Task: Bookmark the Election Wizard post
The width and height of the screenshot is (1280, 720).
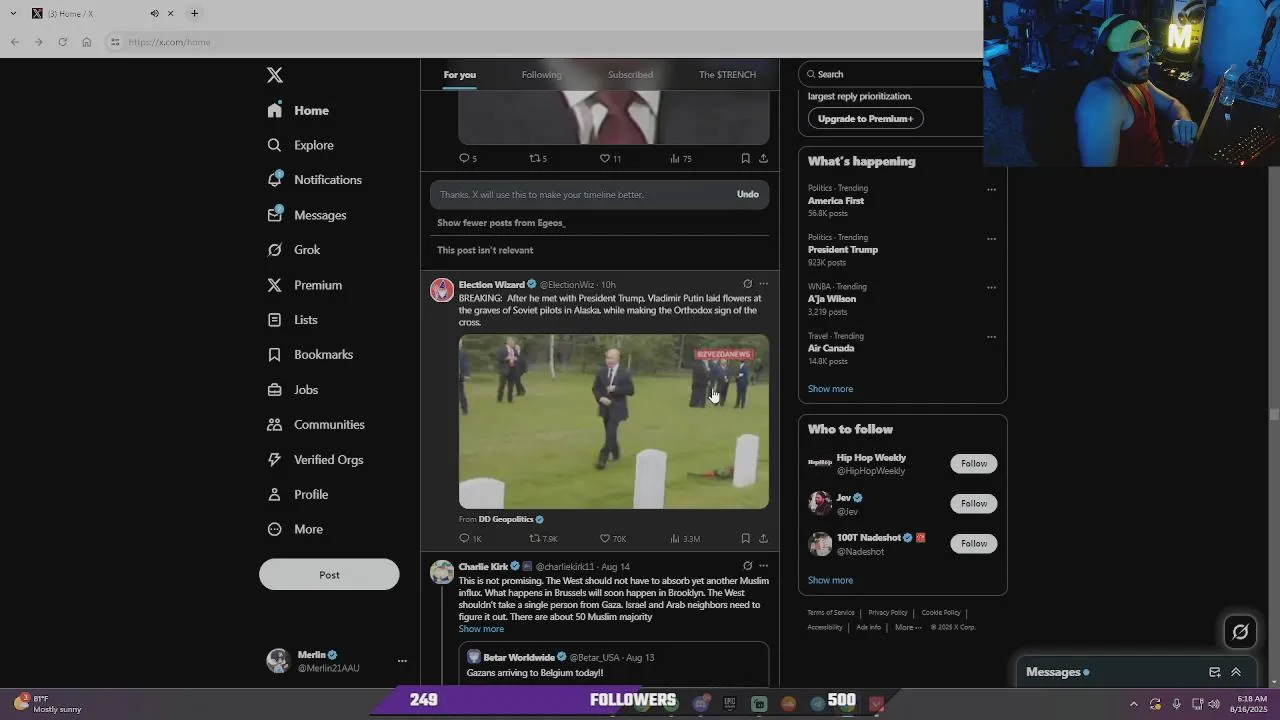Action: (x=745, y=539)
